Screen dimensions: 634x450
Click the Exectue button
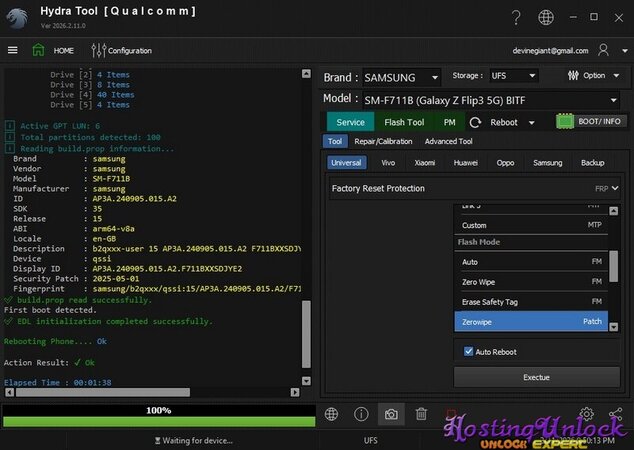(x=536, y=377)
